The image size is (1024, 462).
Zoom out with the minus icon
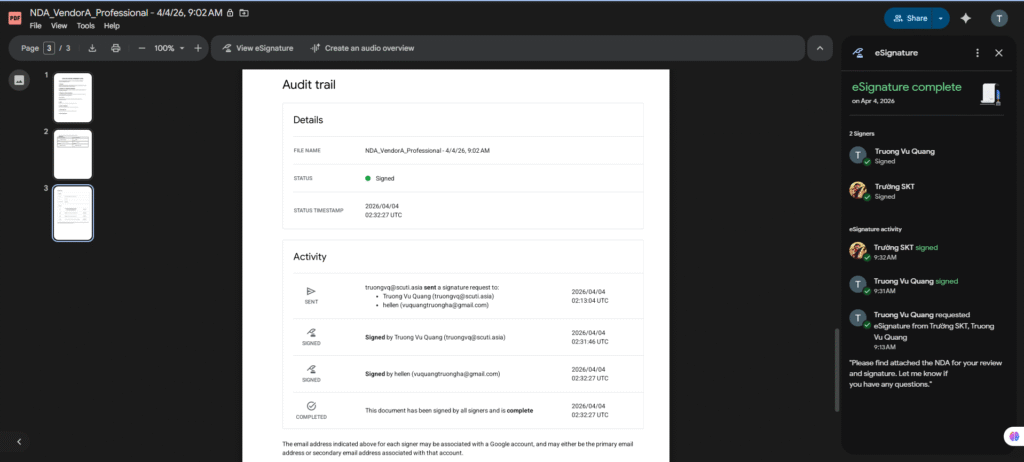pyautogui.click(x=142, y=48)
